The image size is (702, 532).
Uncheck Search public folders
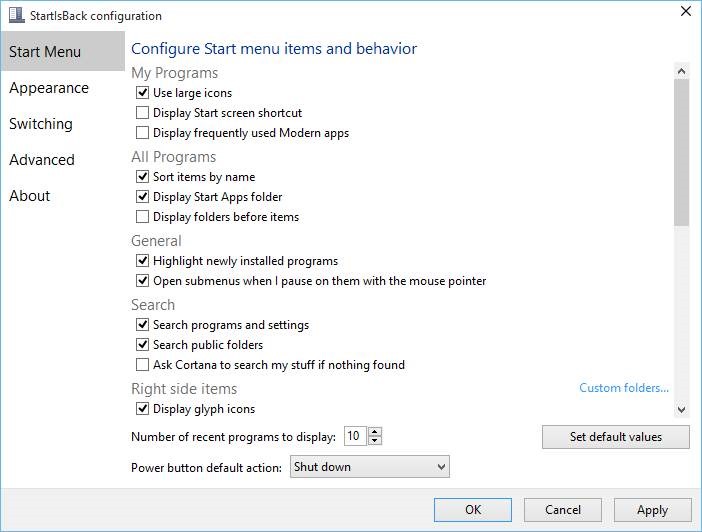(x=142, y=345)
